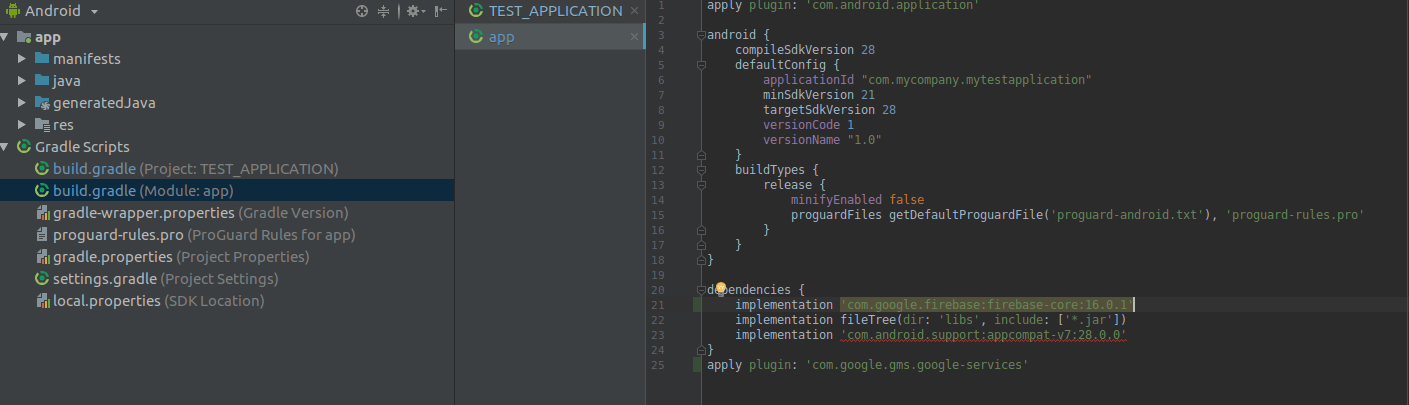Click the fileTree libs implementation line
This screenshot has width=1409, height=405.
point(931,319)
